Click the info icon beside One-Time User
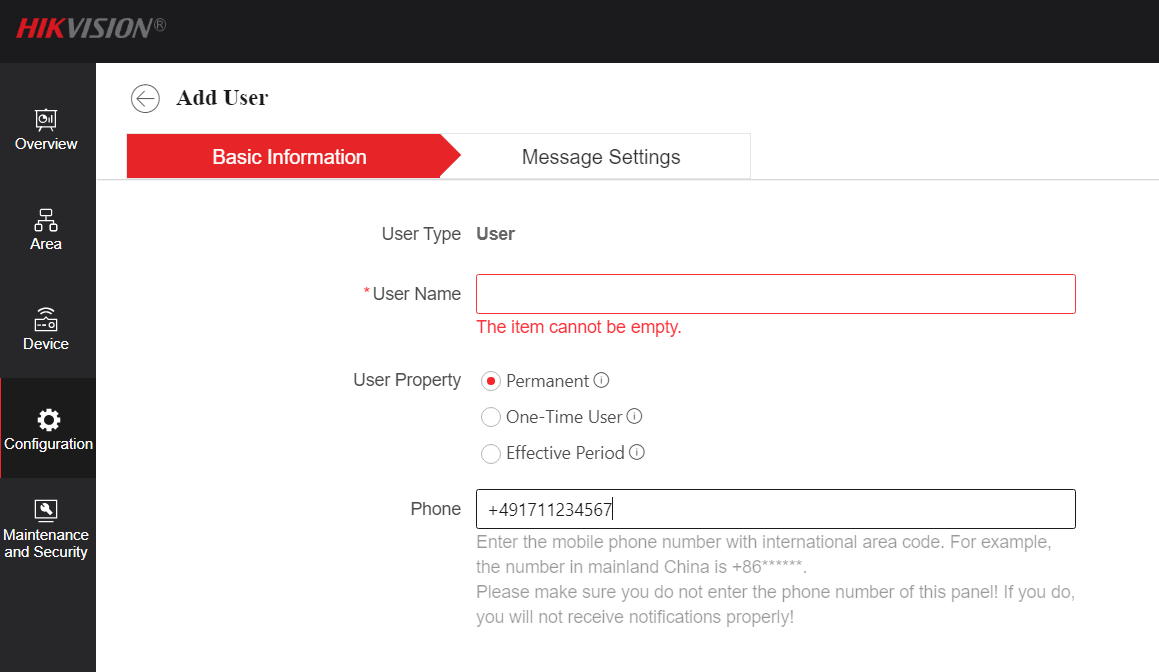The width and height of the screenshot is (1159, 672). [634, 417]
